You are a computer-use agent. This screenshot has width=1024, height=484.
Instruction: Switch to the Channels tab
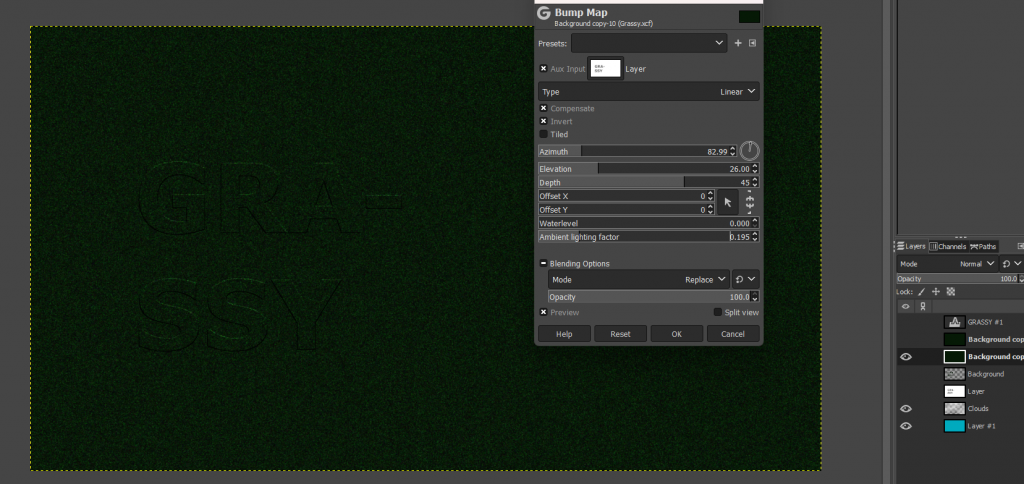pyautogui.click(x=948, y=246)
